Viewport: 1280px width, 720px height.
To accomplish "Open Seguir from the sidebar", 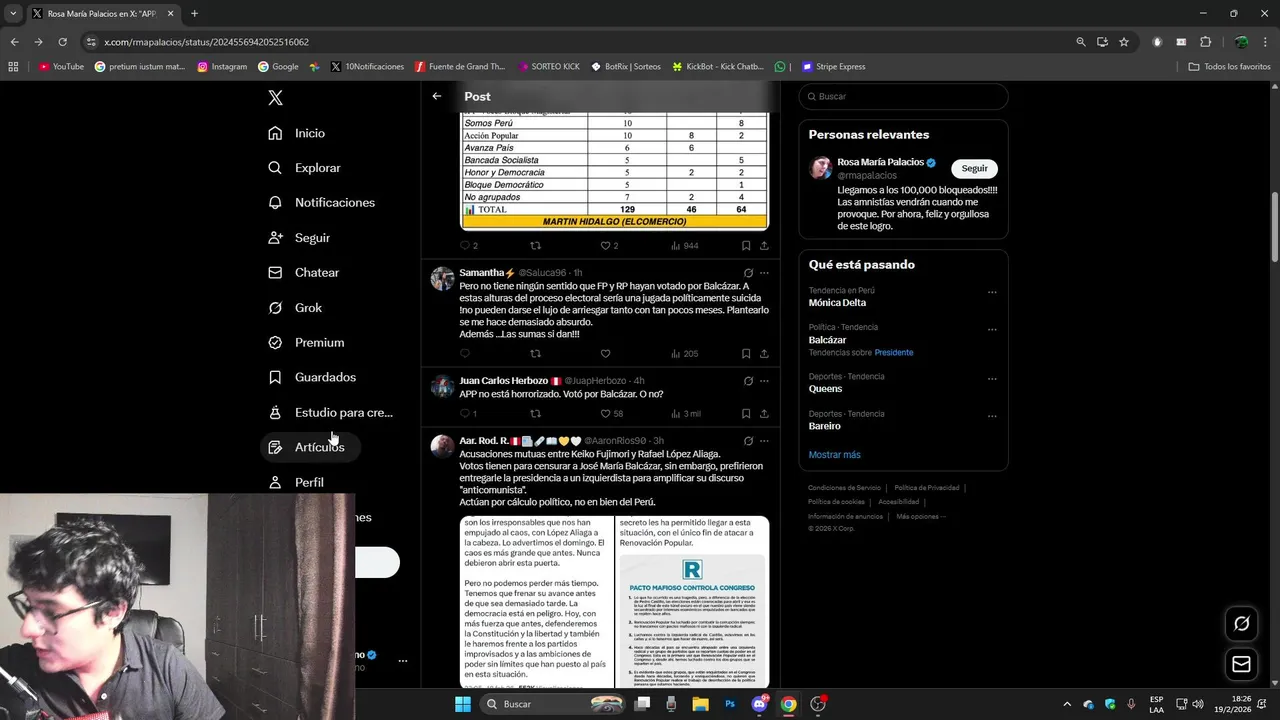I will (x=298, y=238).
